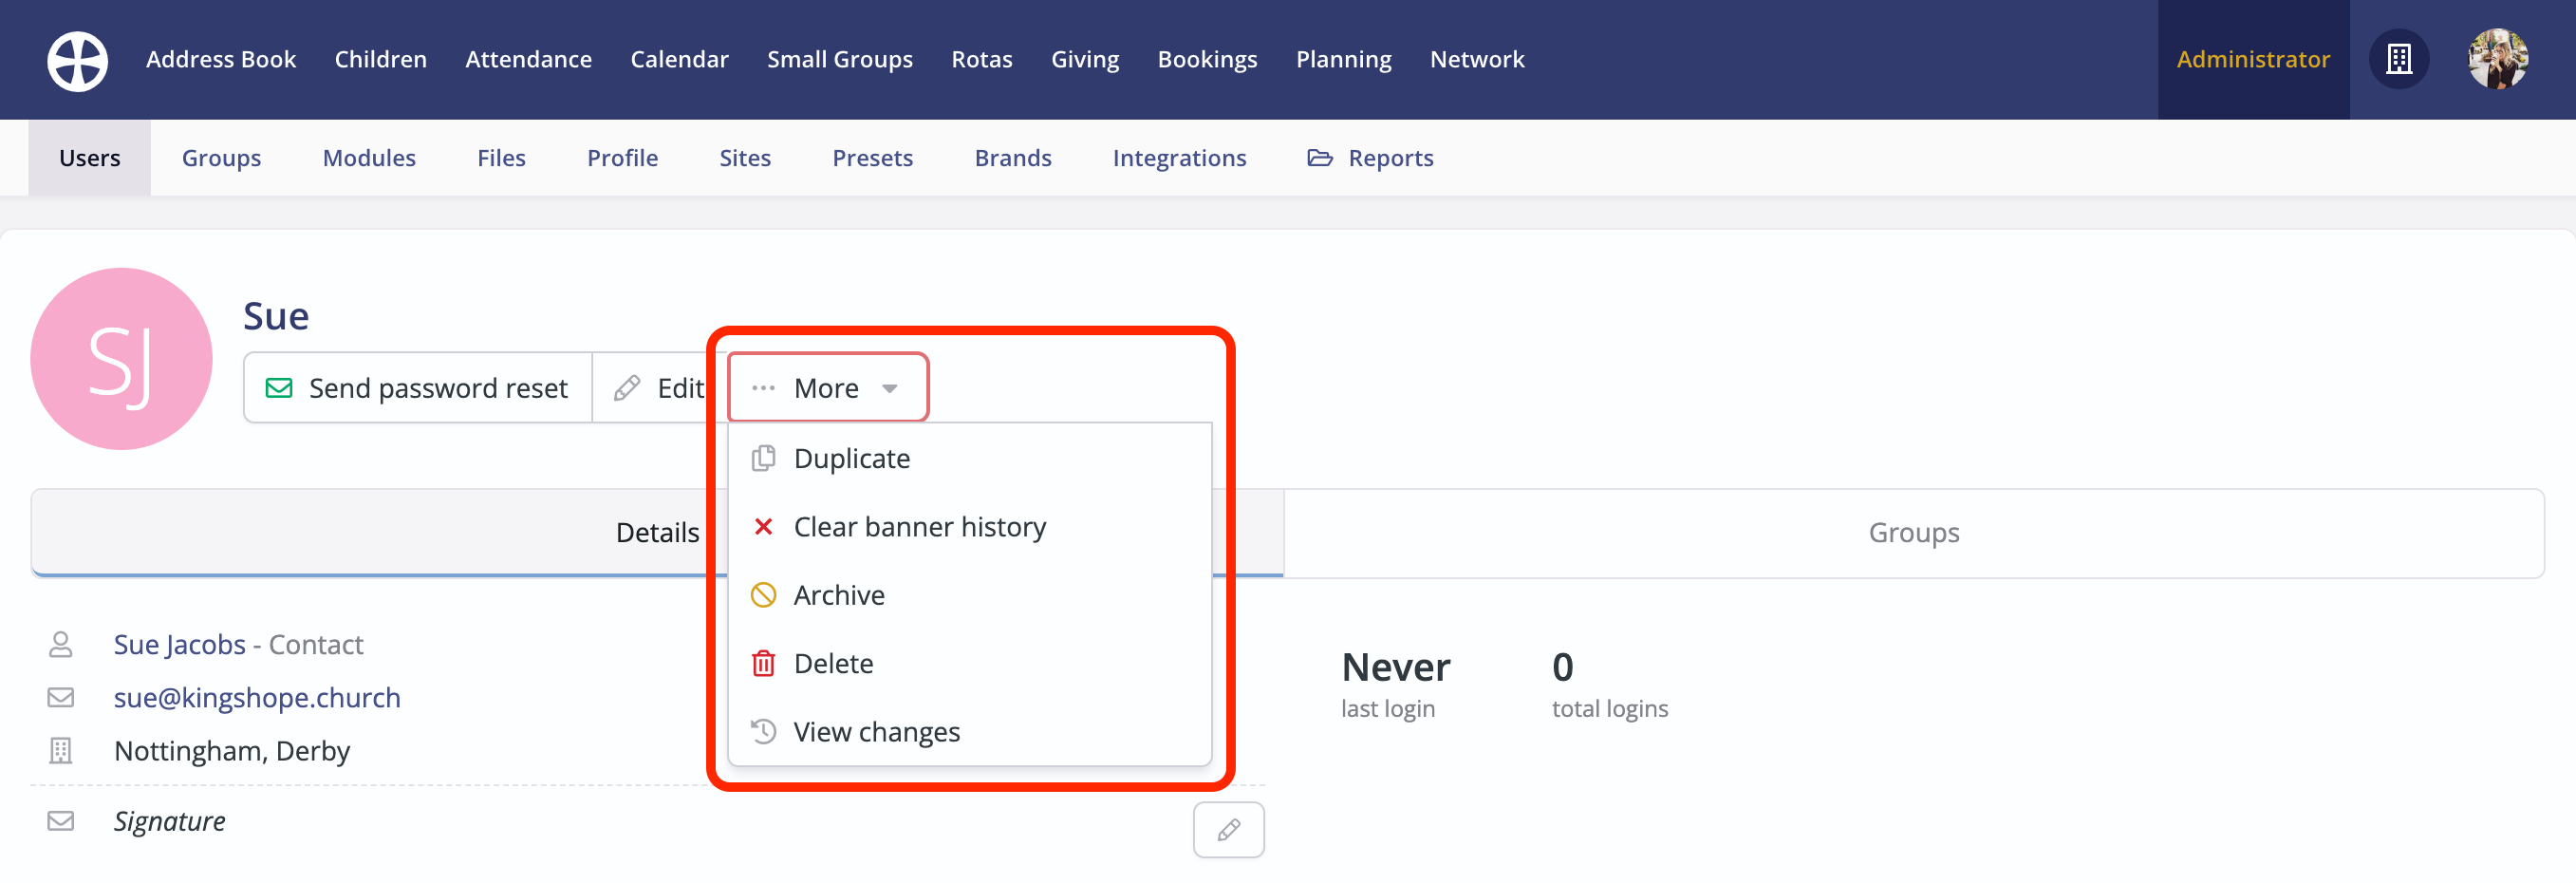
Task: Click the pink SJ avatar circle
Action: tap(121, 358)
